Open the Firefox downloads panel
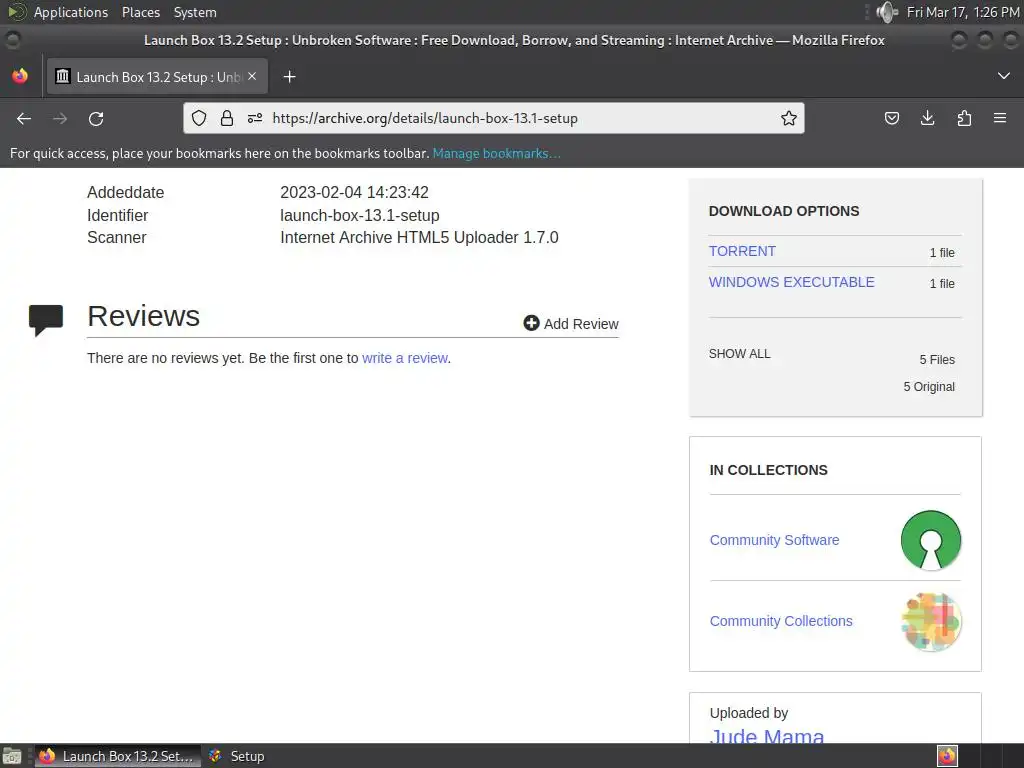Screen dimensions: 1024x768 pyautogui.click(x=927, y=118)
